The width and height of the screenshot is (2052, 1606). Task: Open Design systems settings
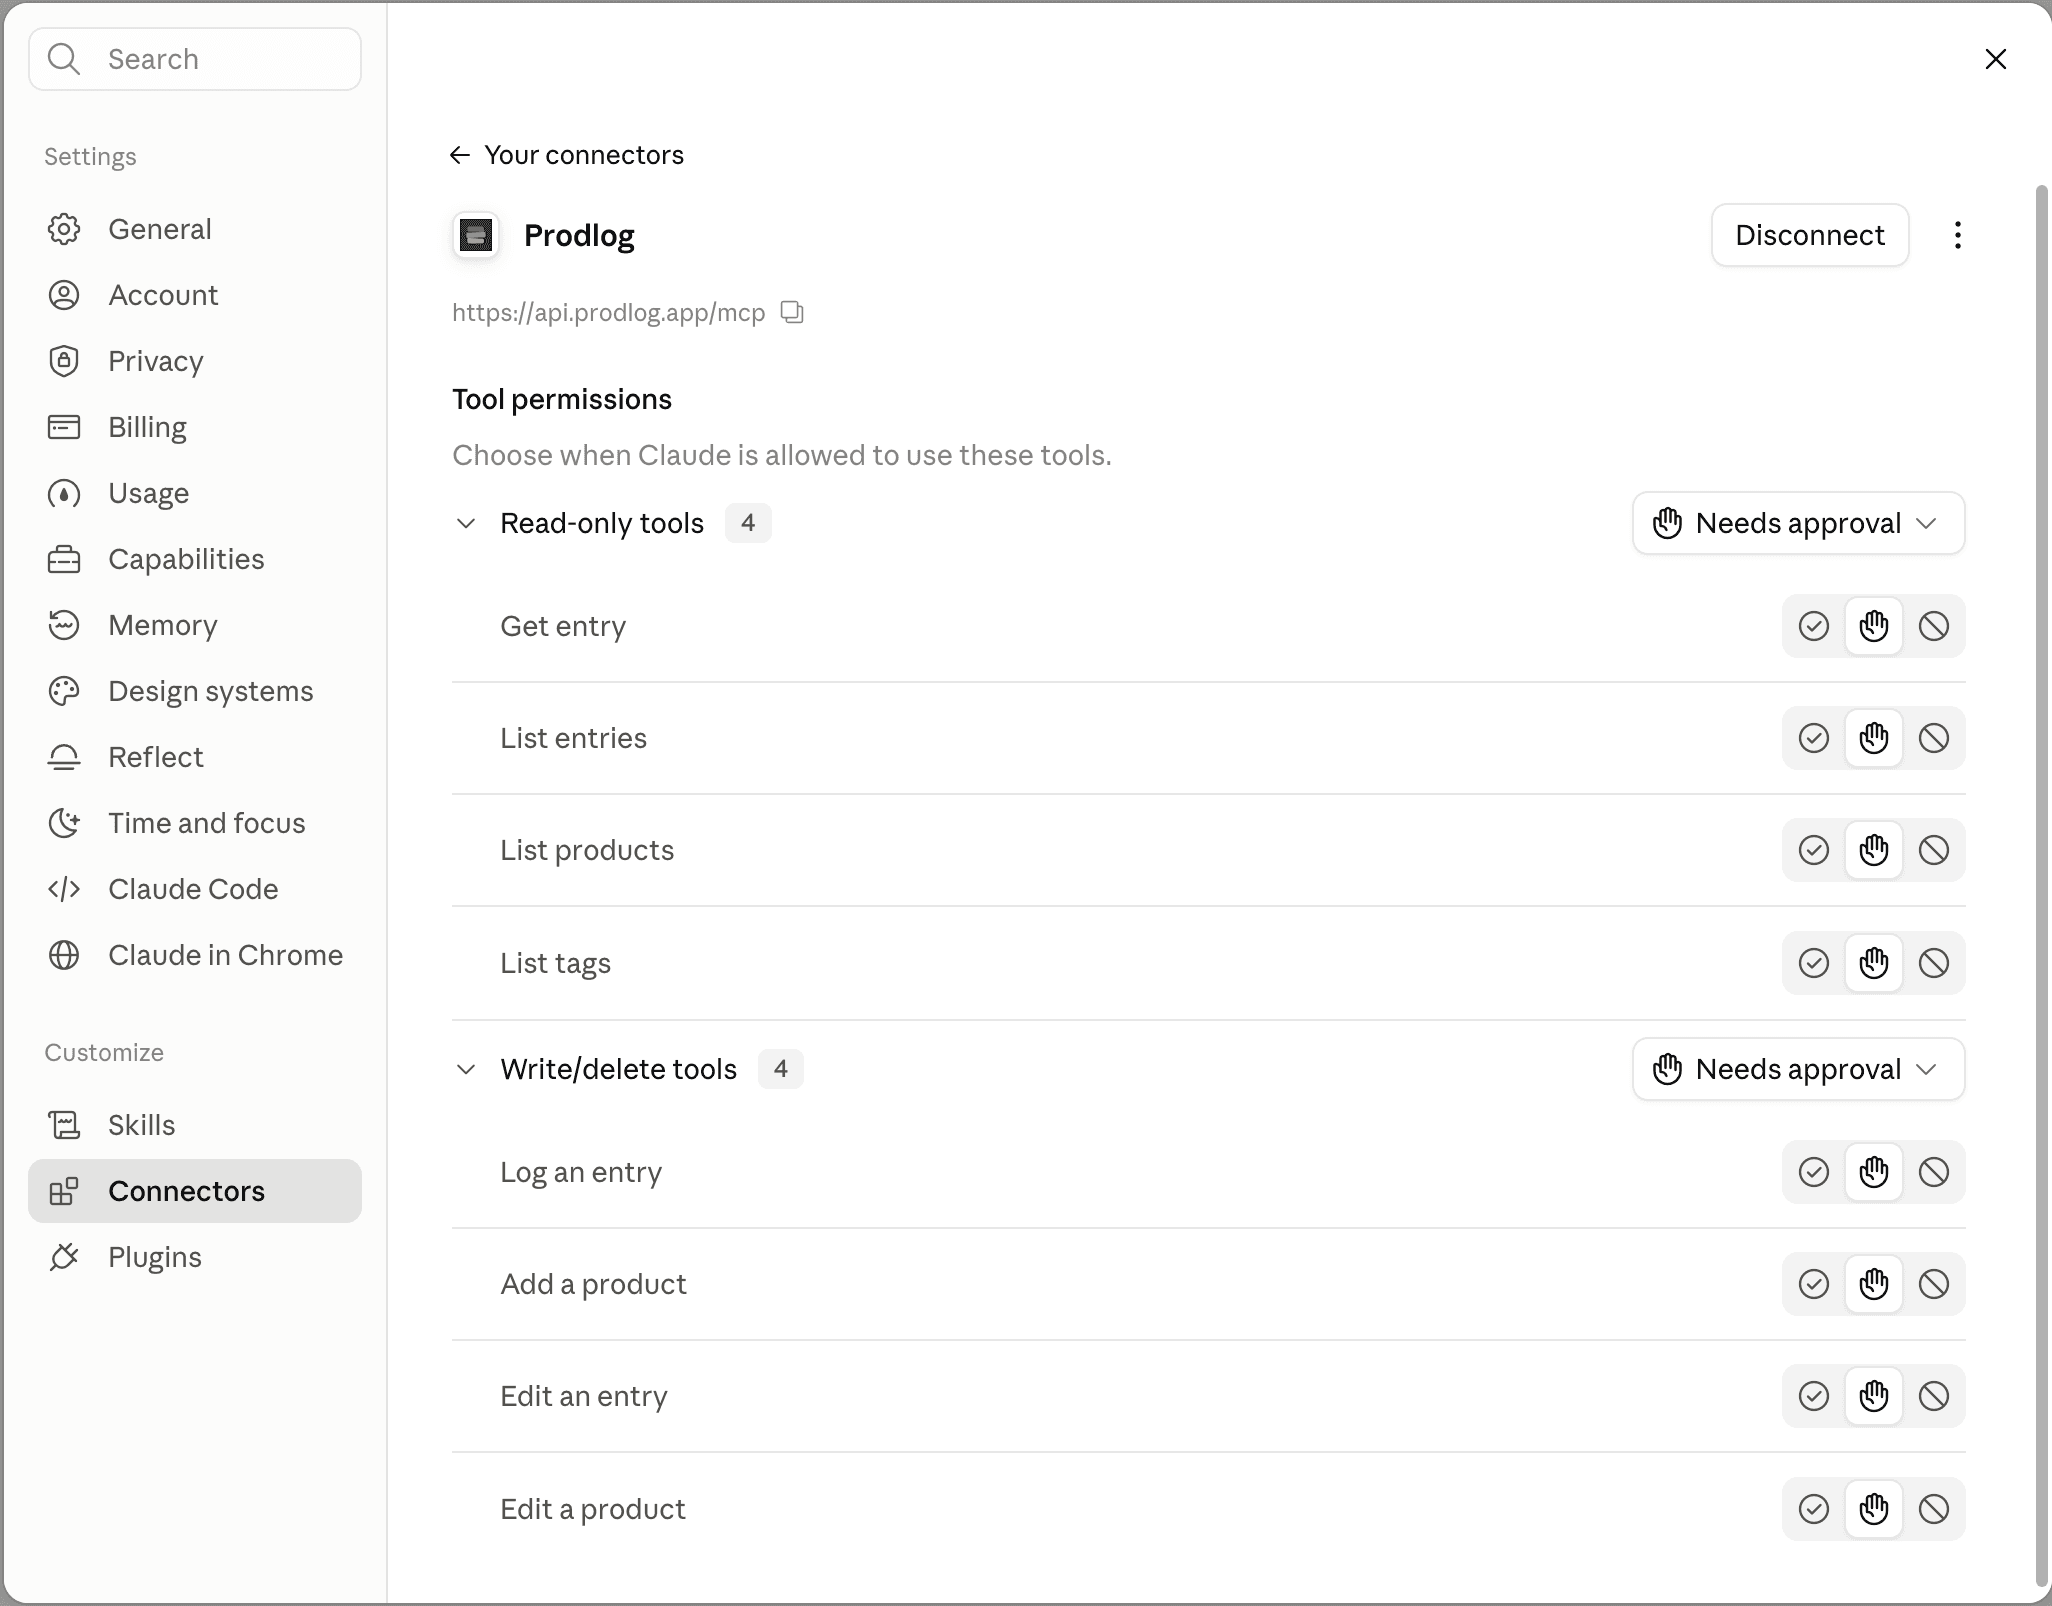point(195,691)
